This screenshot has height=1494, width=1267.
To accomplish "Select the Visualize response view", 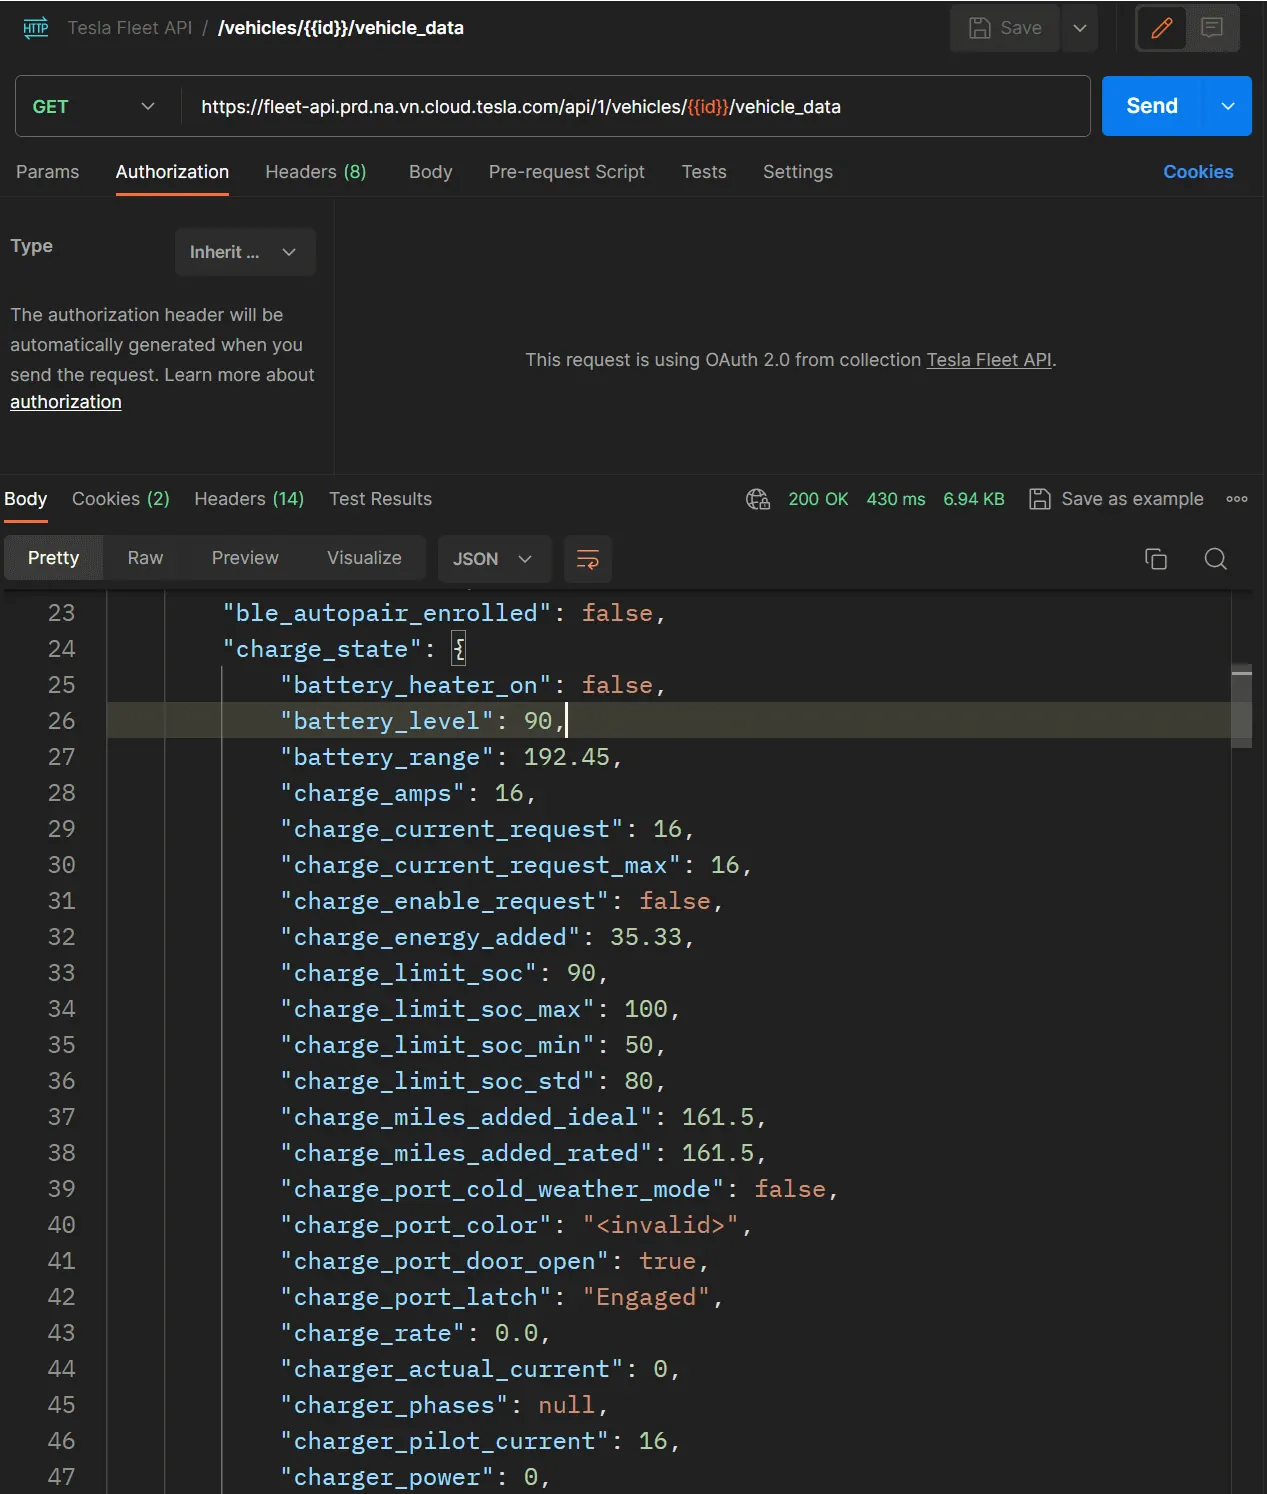I will [364, 558].
